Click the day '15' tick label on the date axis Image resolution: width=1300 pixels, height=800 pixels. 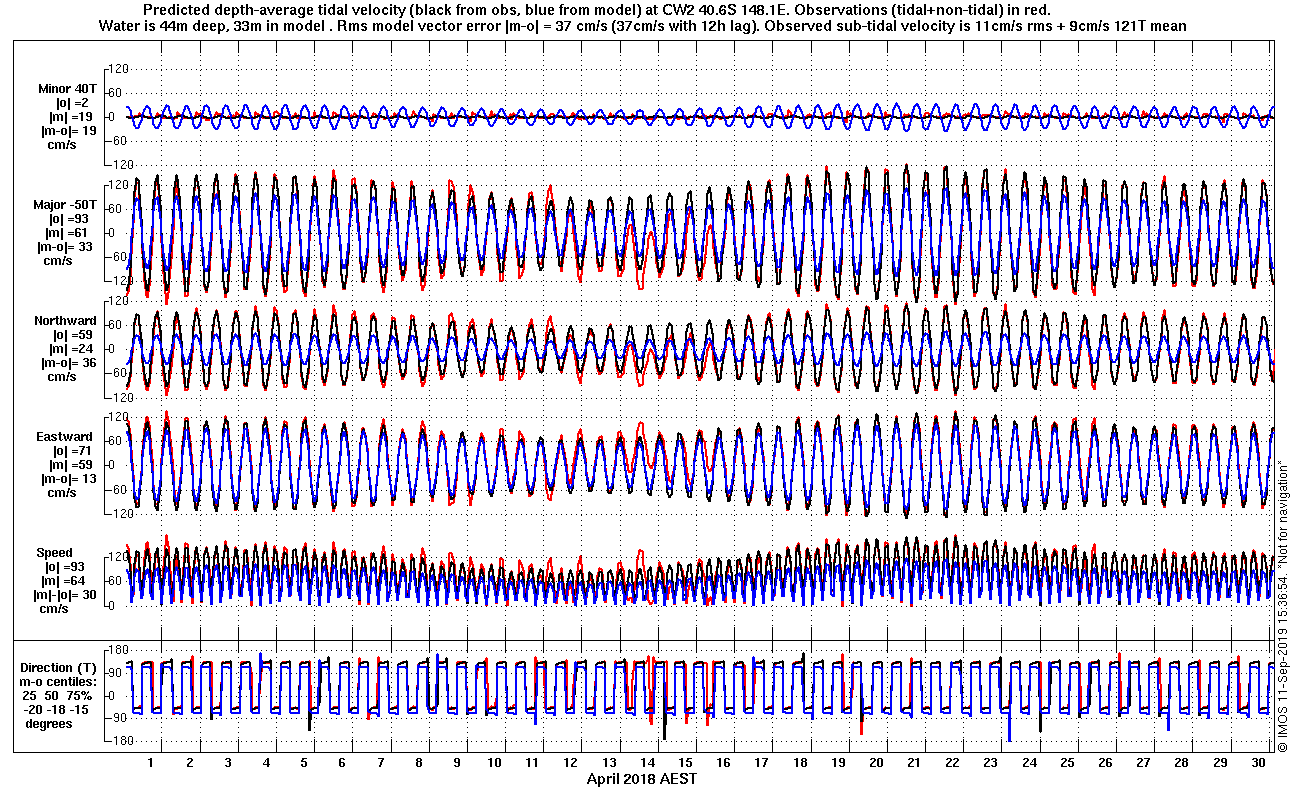click(686, 763)
